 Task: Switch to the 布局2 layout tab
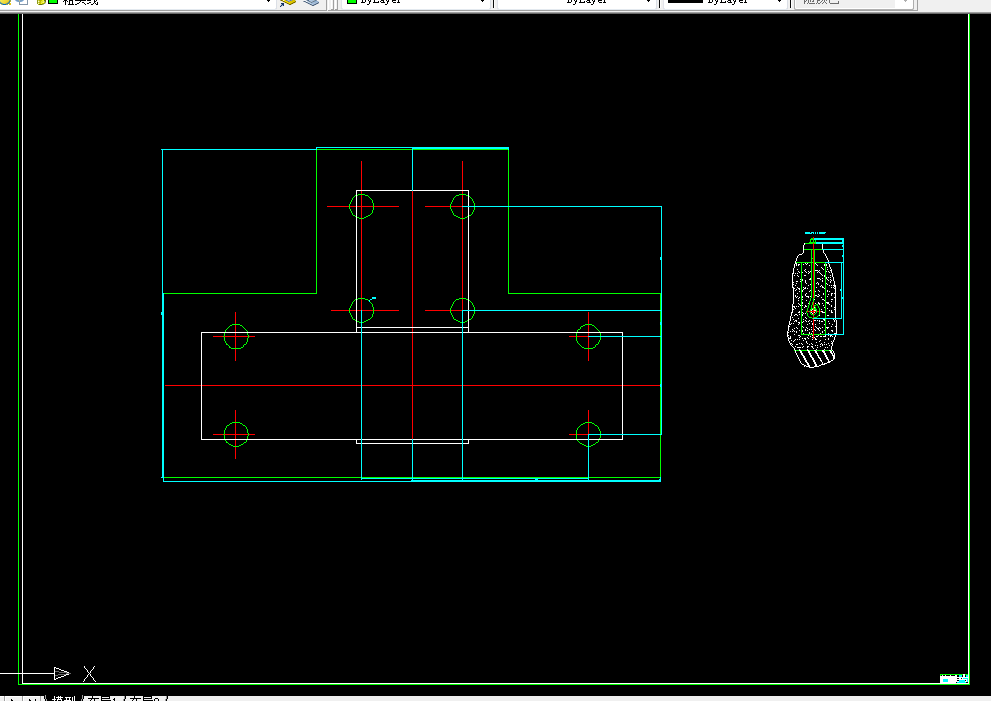point(145,698)
